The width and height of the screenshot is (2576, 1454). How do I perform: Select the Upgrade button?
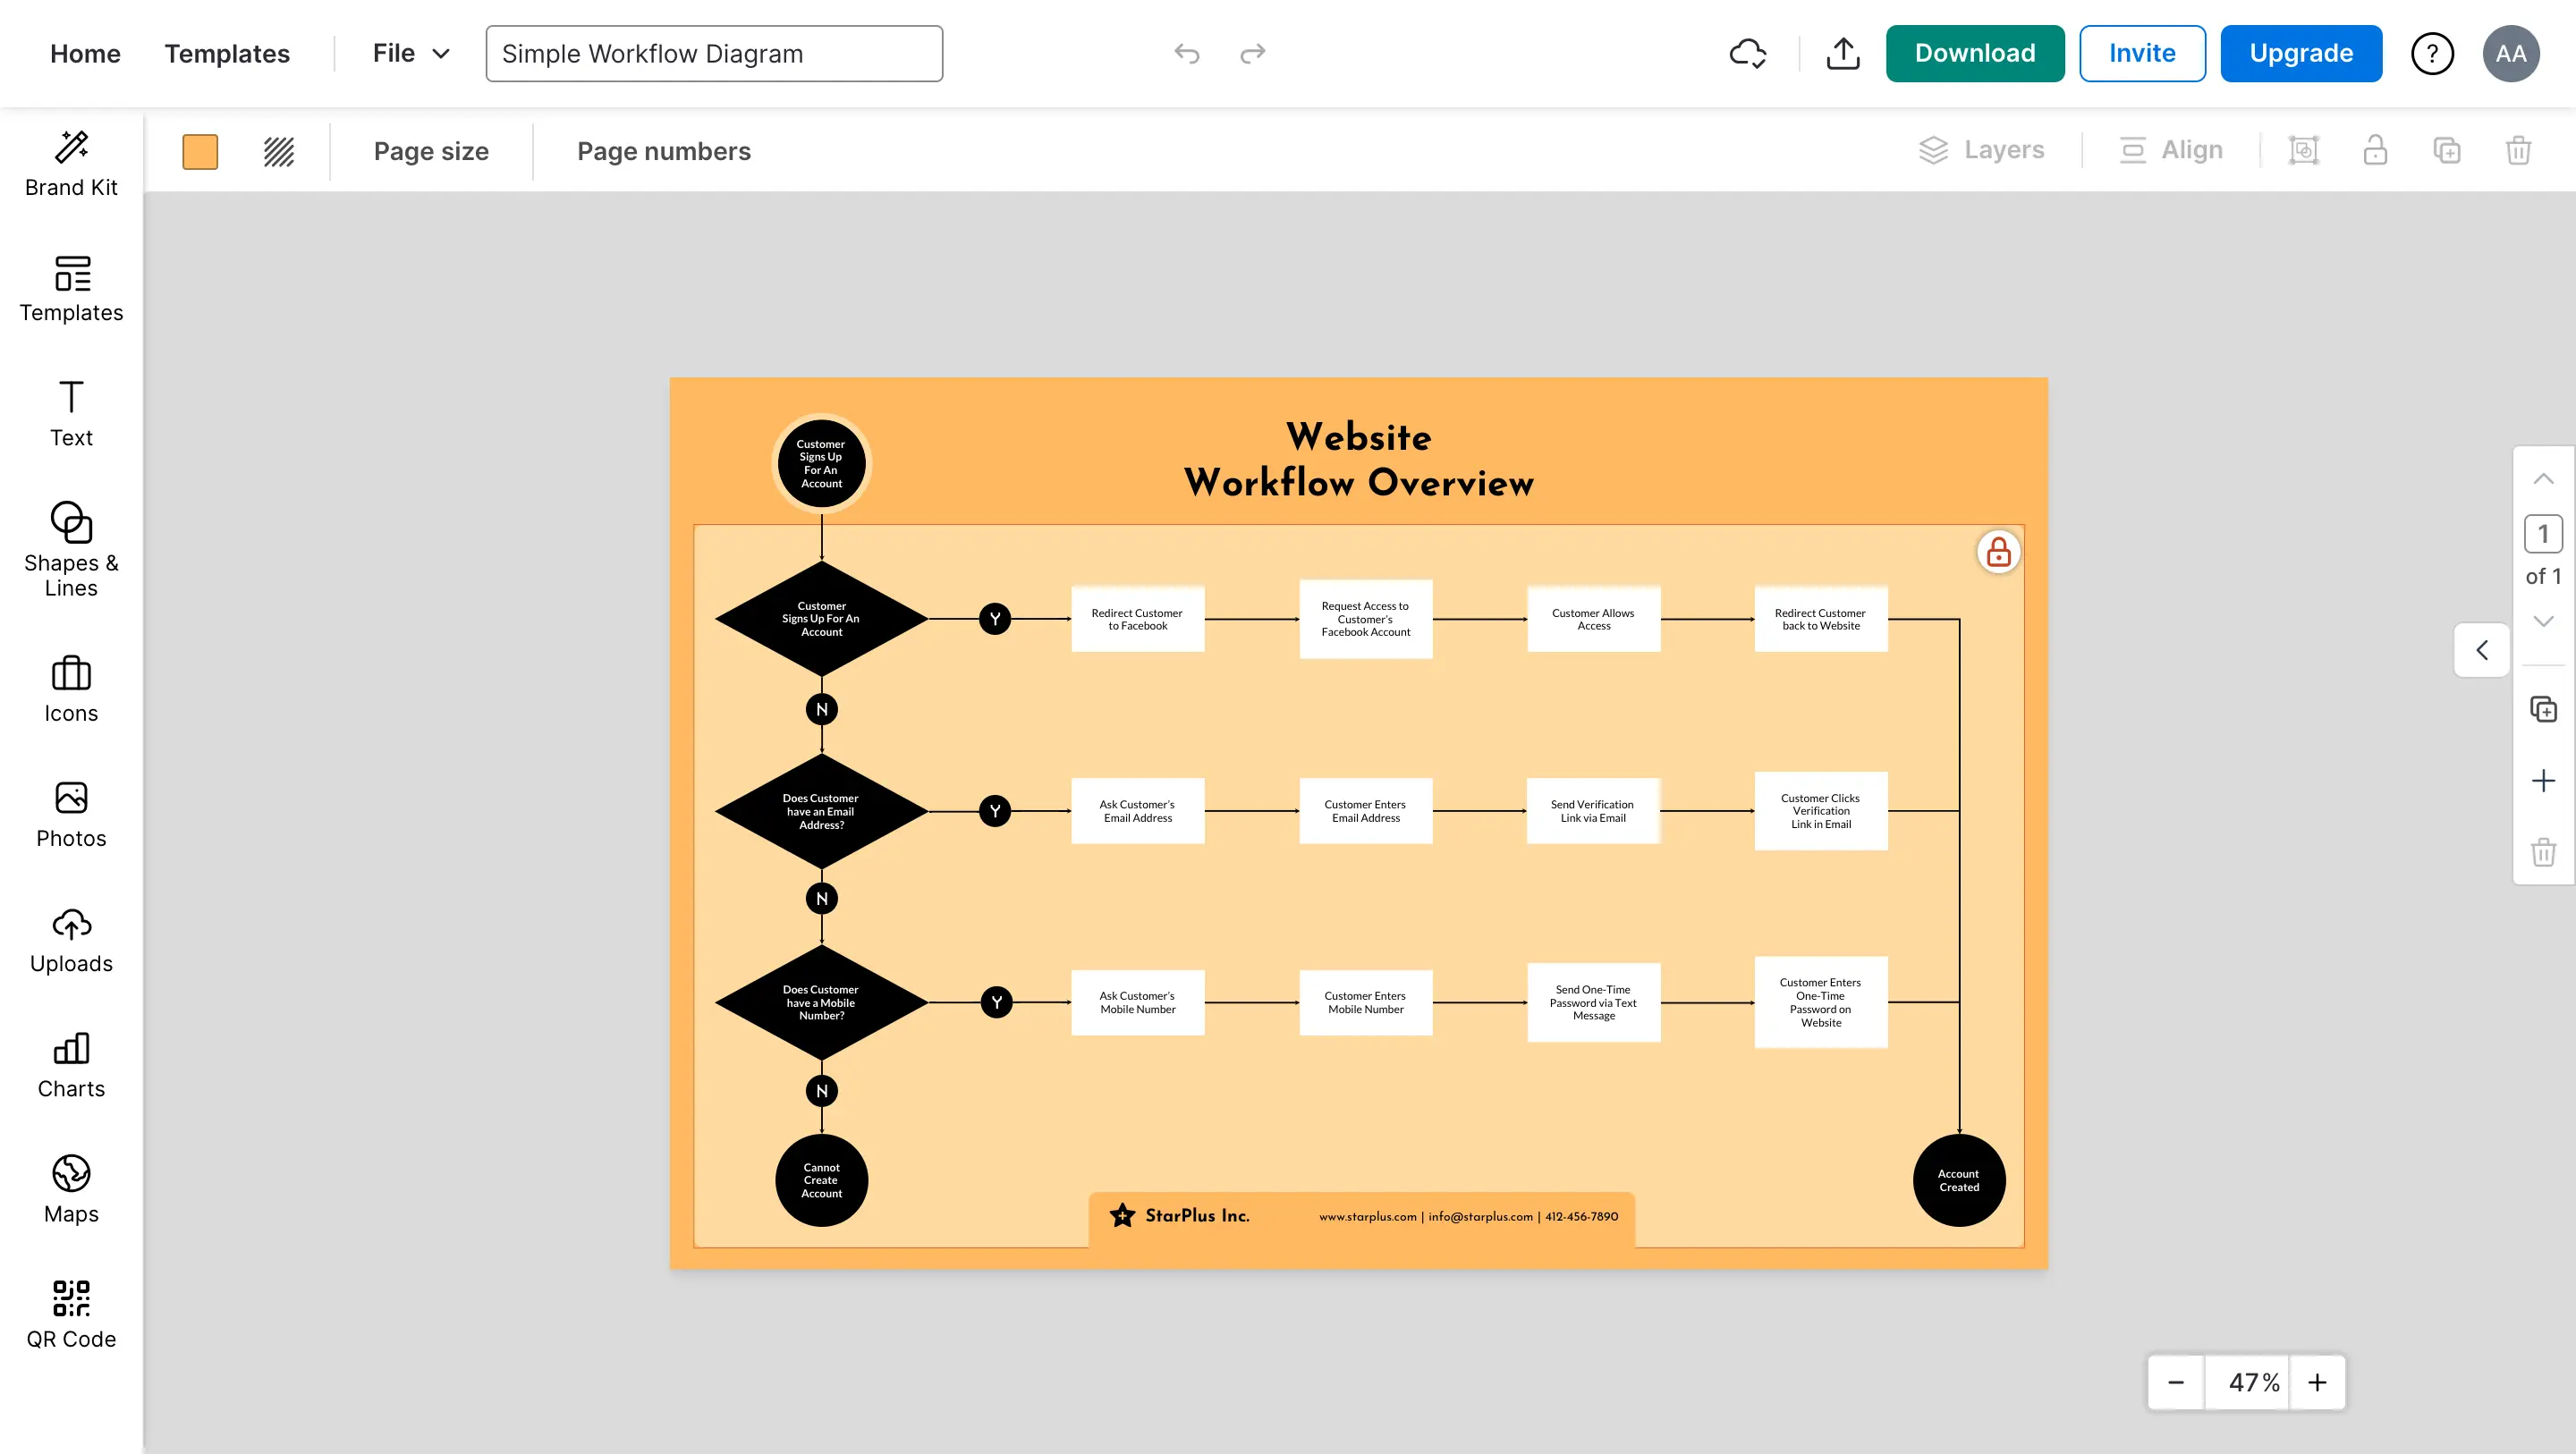2301,53
